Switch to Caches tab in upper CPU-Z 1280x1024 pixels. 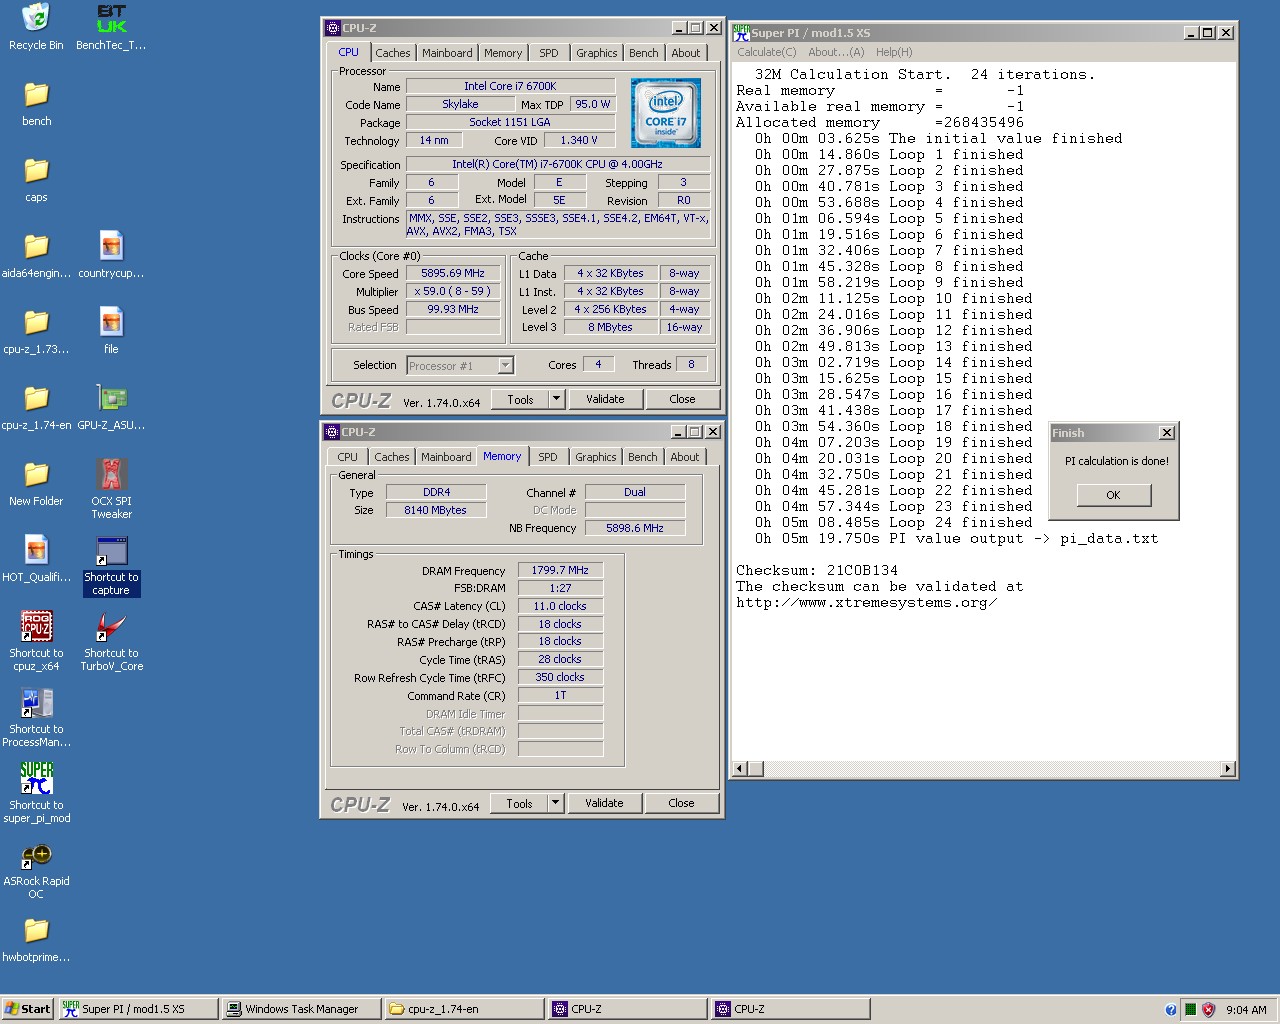(393, 53)
